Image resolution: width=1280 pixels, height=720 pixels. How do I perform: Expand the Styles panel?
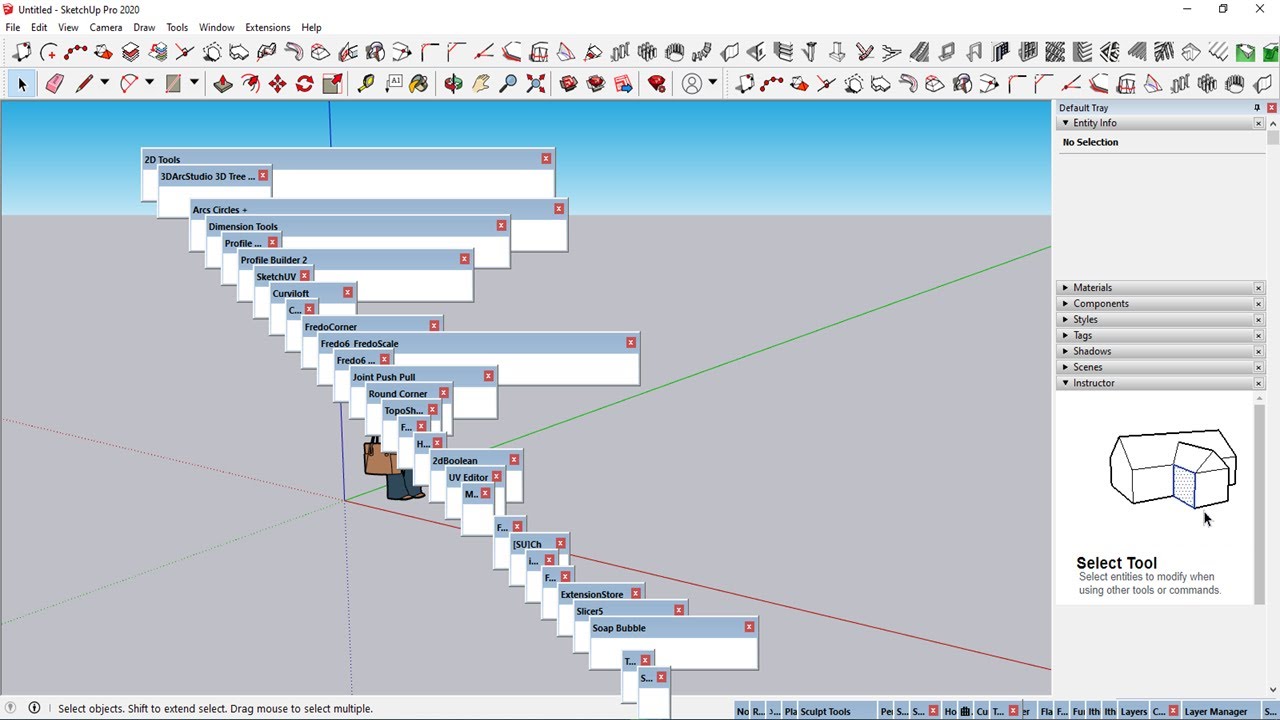1065,320
